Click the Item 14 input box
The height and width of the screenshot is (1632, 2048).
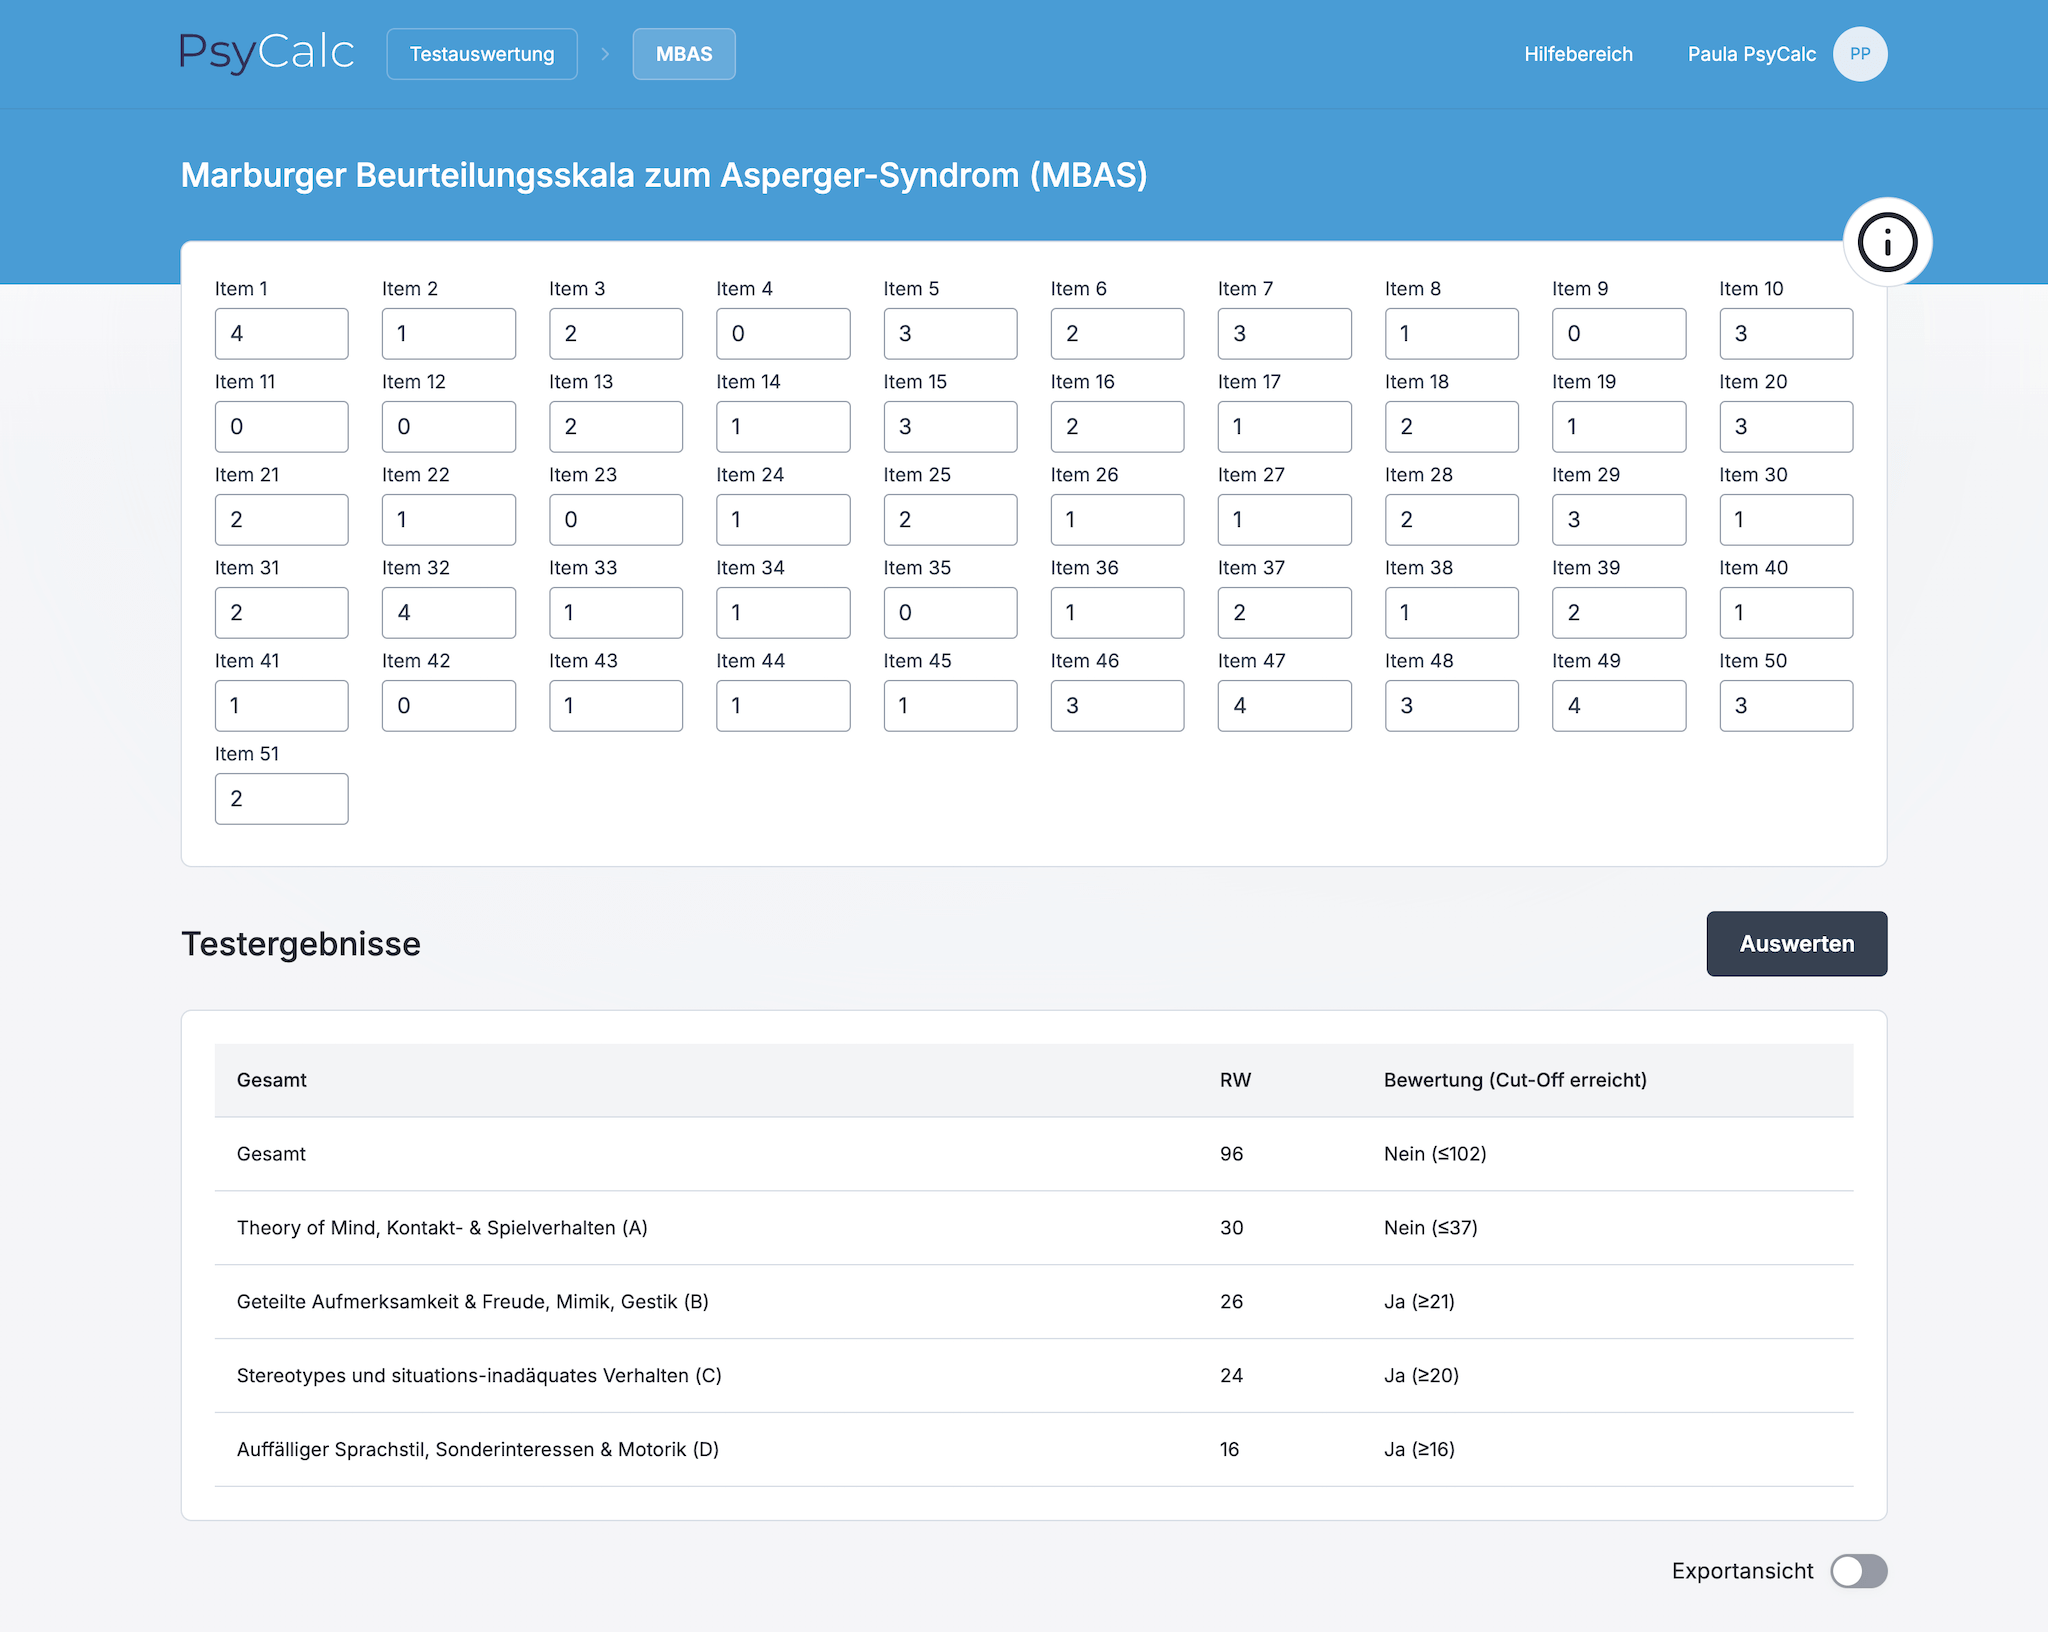tap(783, 427)
